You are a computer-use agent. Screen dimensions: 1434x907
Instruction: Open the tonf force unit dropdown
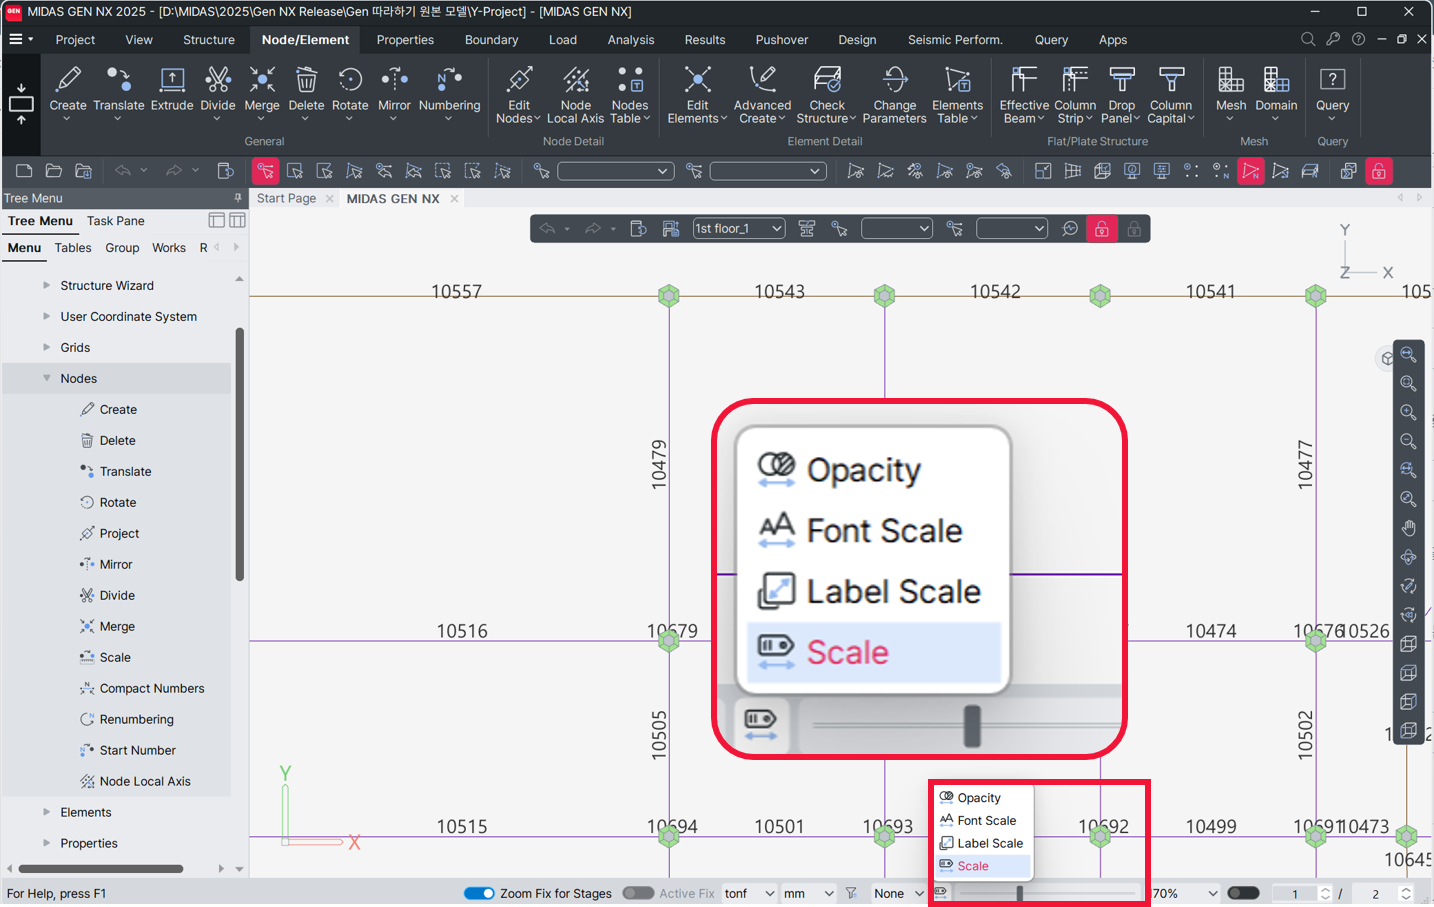(x=750, y=893)
